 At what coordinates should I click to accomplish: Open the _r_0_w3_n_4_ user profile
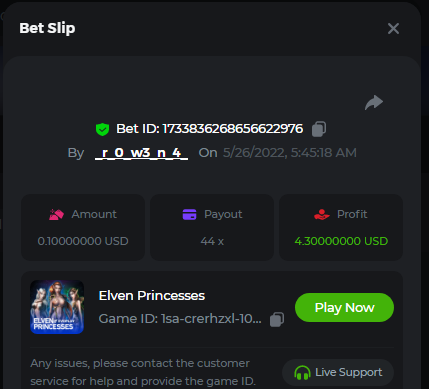coord(141,153)
